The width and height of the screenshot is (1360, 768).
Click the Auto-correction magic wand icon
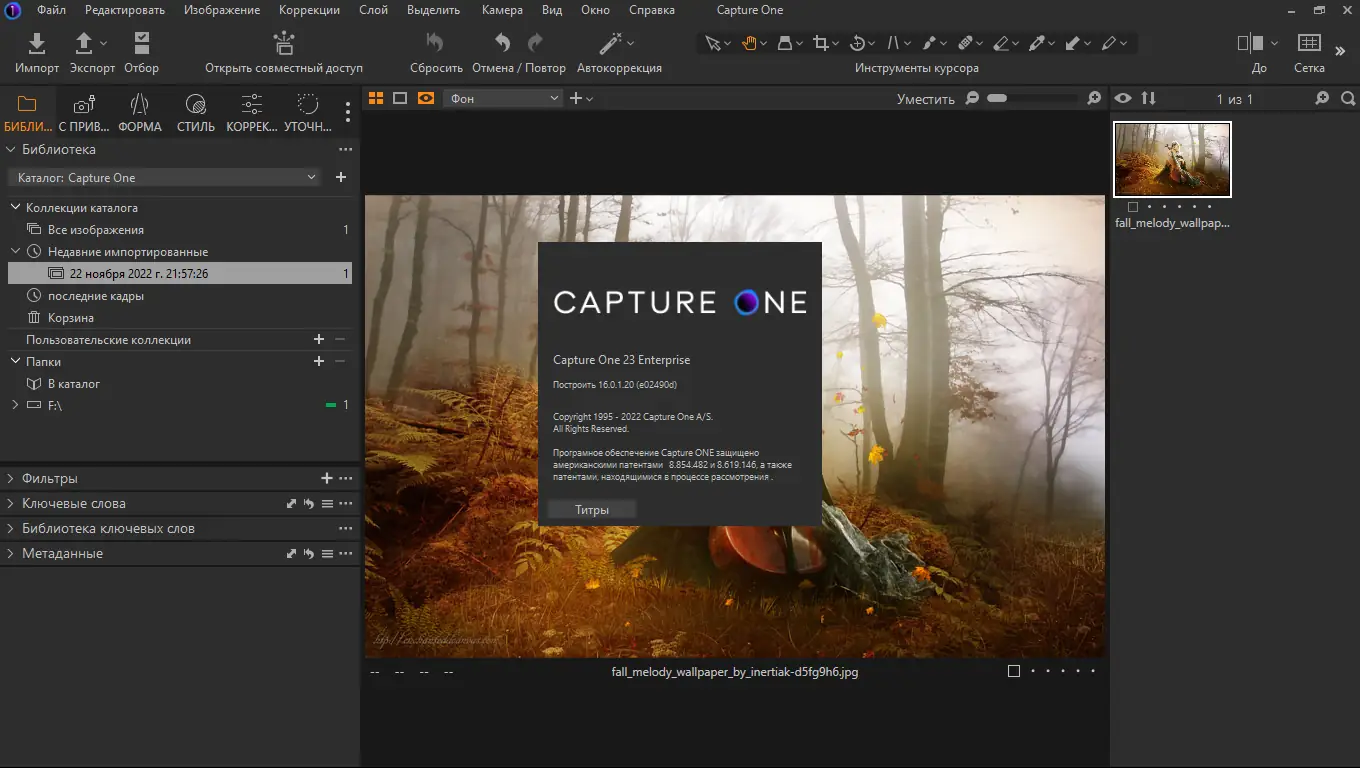pyautogui.click(x=611, y=43)
